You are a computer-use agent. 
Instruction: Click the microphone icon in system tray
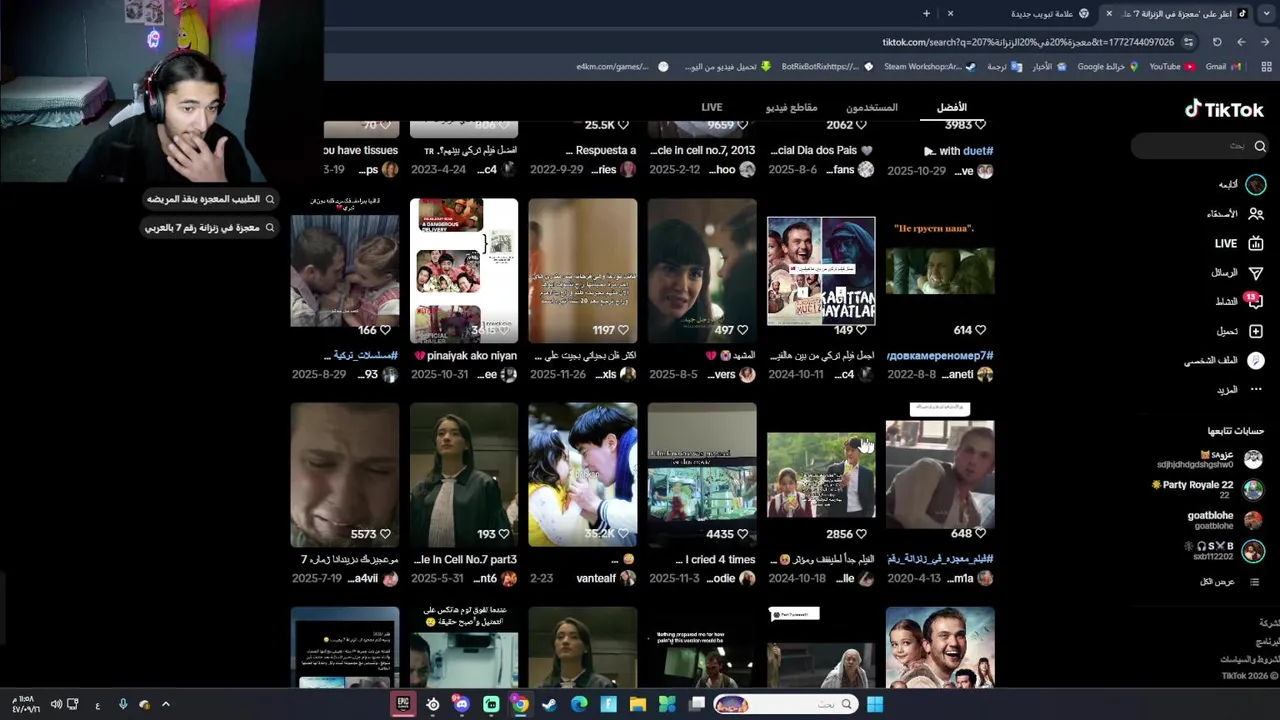click(123, 704)
